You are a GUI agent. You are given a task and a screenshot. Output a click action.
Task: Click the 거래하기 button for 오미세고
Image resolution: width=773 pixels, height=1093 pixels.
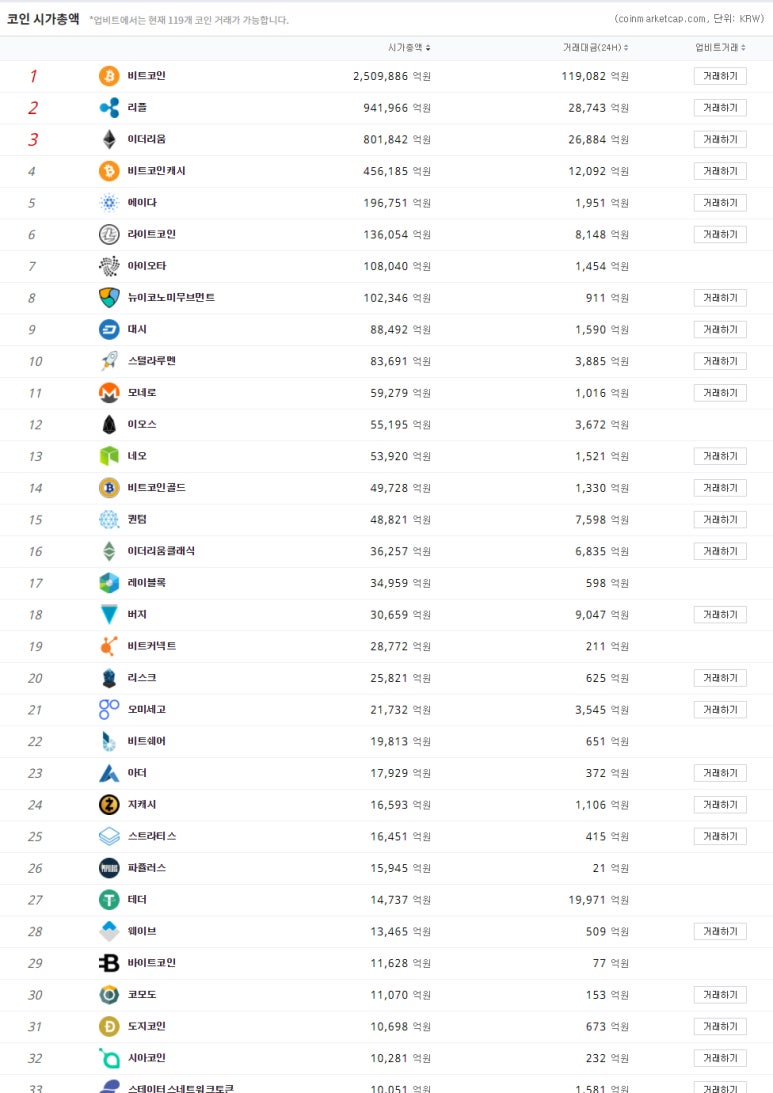coord(720,710)
